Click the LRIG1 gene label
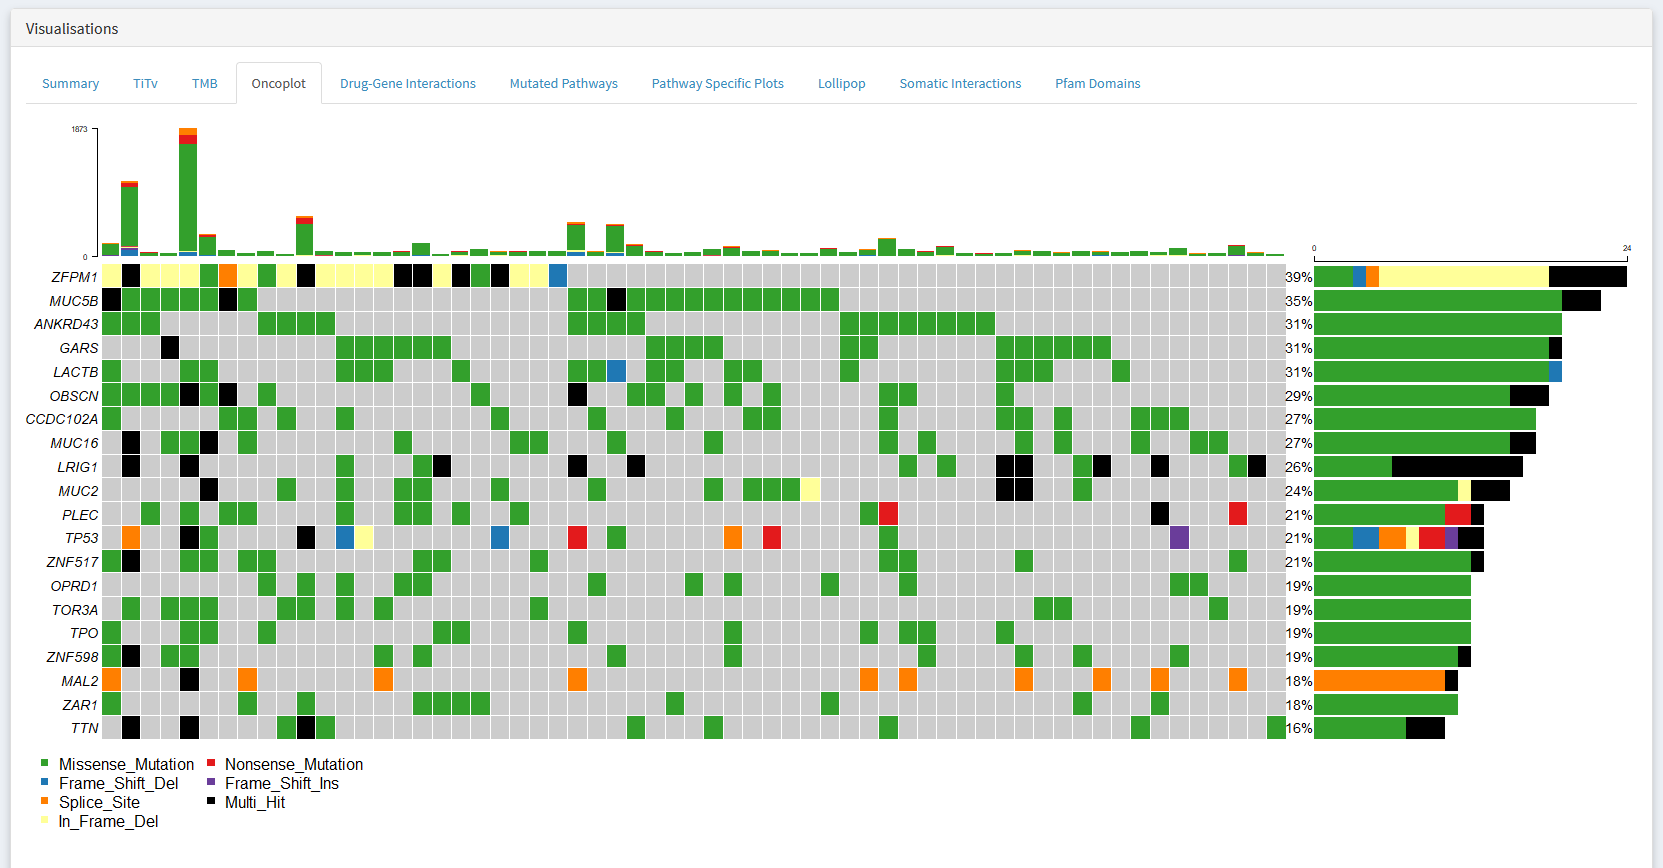The height and width of the screenshot is (868, 1663). click(x=78, y=467)
